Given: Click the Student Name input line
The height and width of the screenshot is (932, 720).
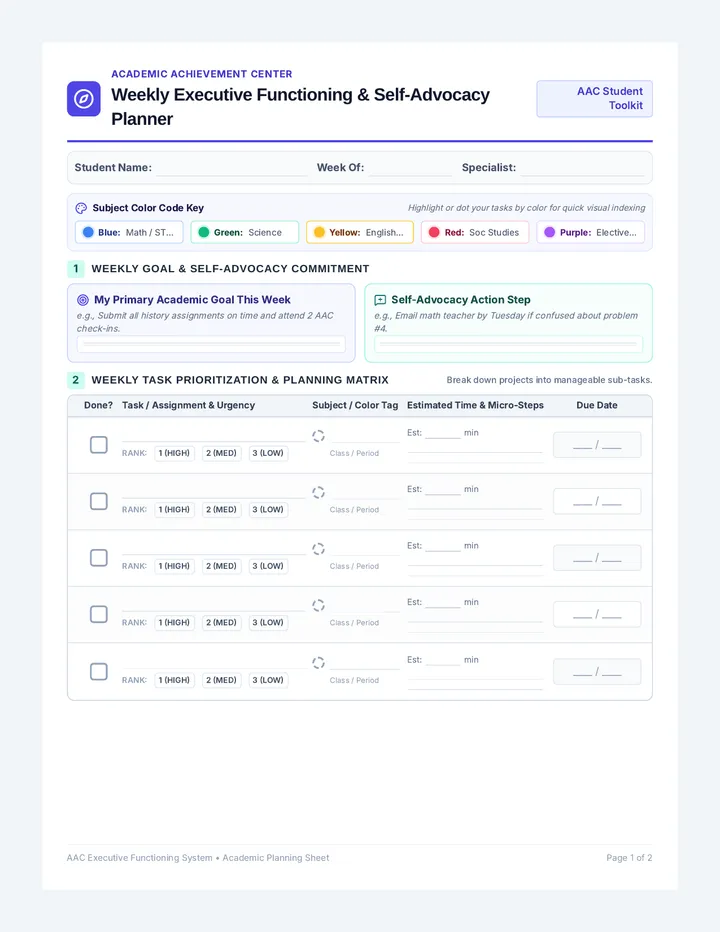Looking at the screenshot, I should [232, 169].
